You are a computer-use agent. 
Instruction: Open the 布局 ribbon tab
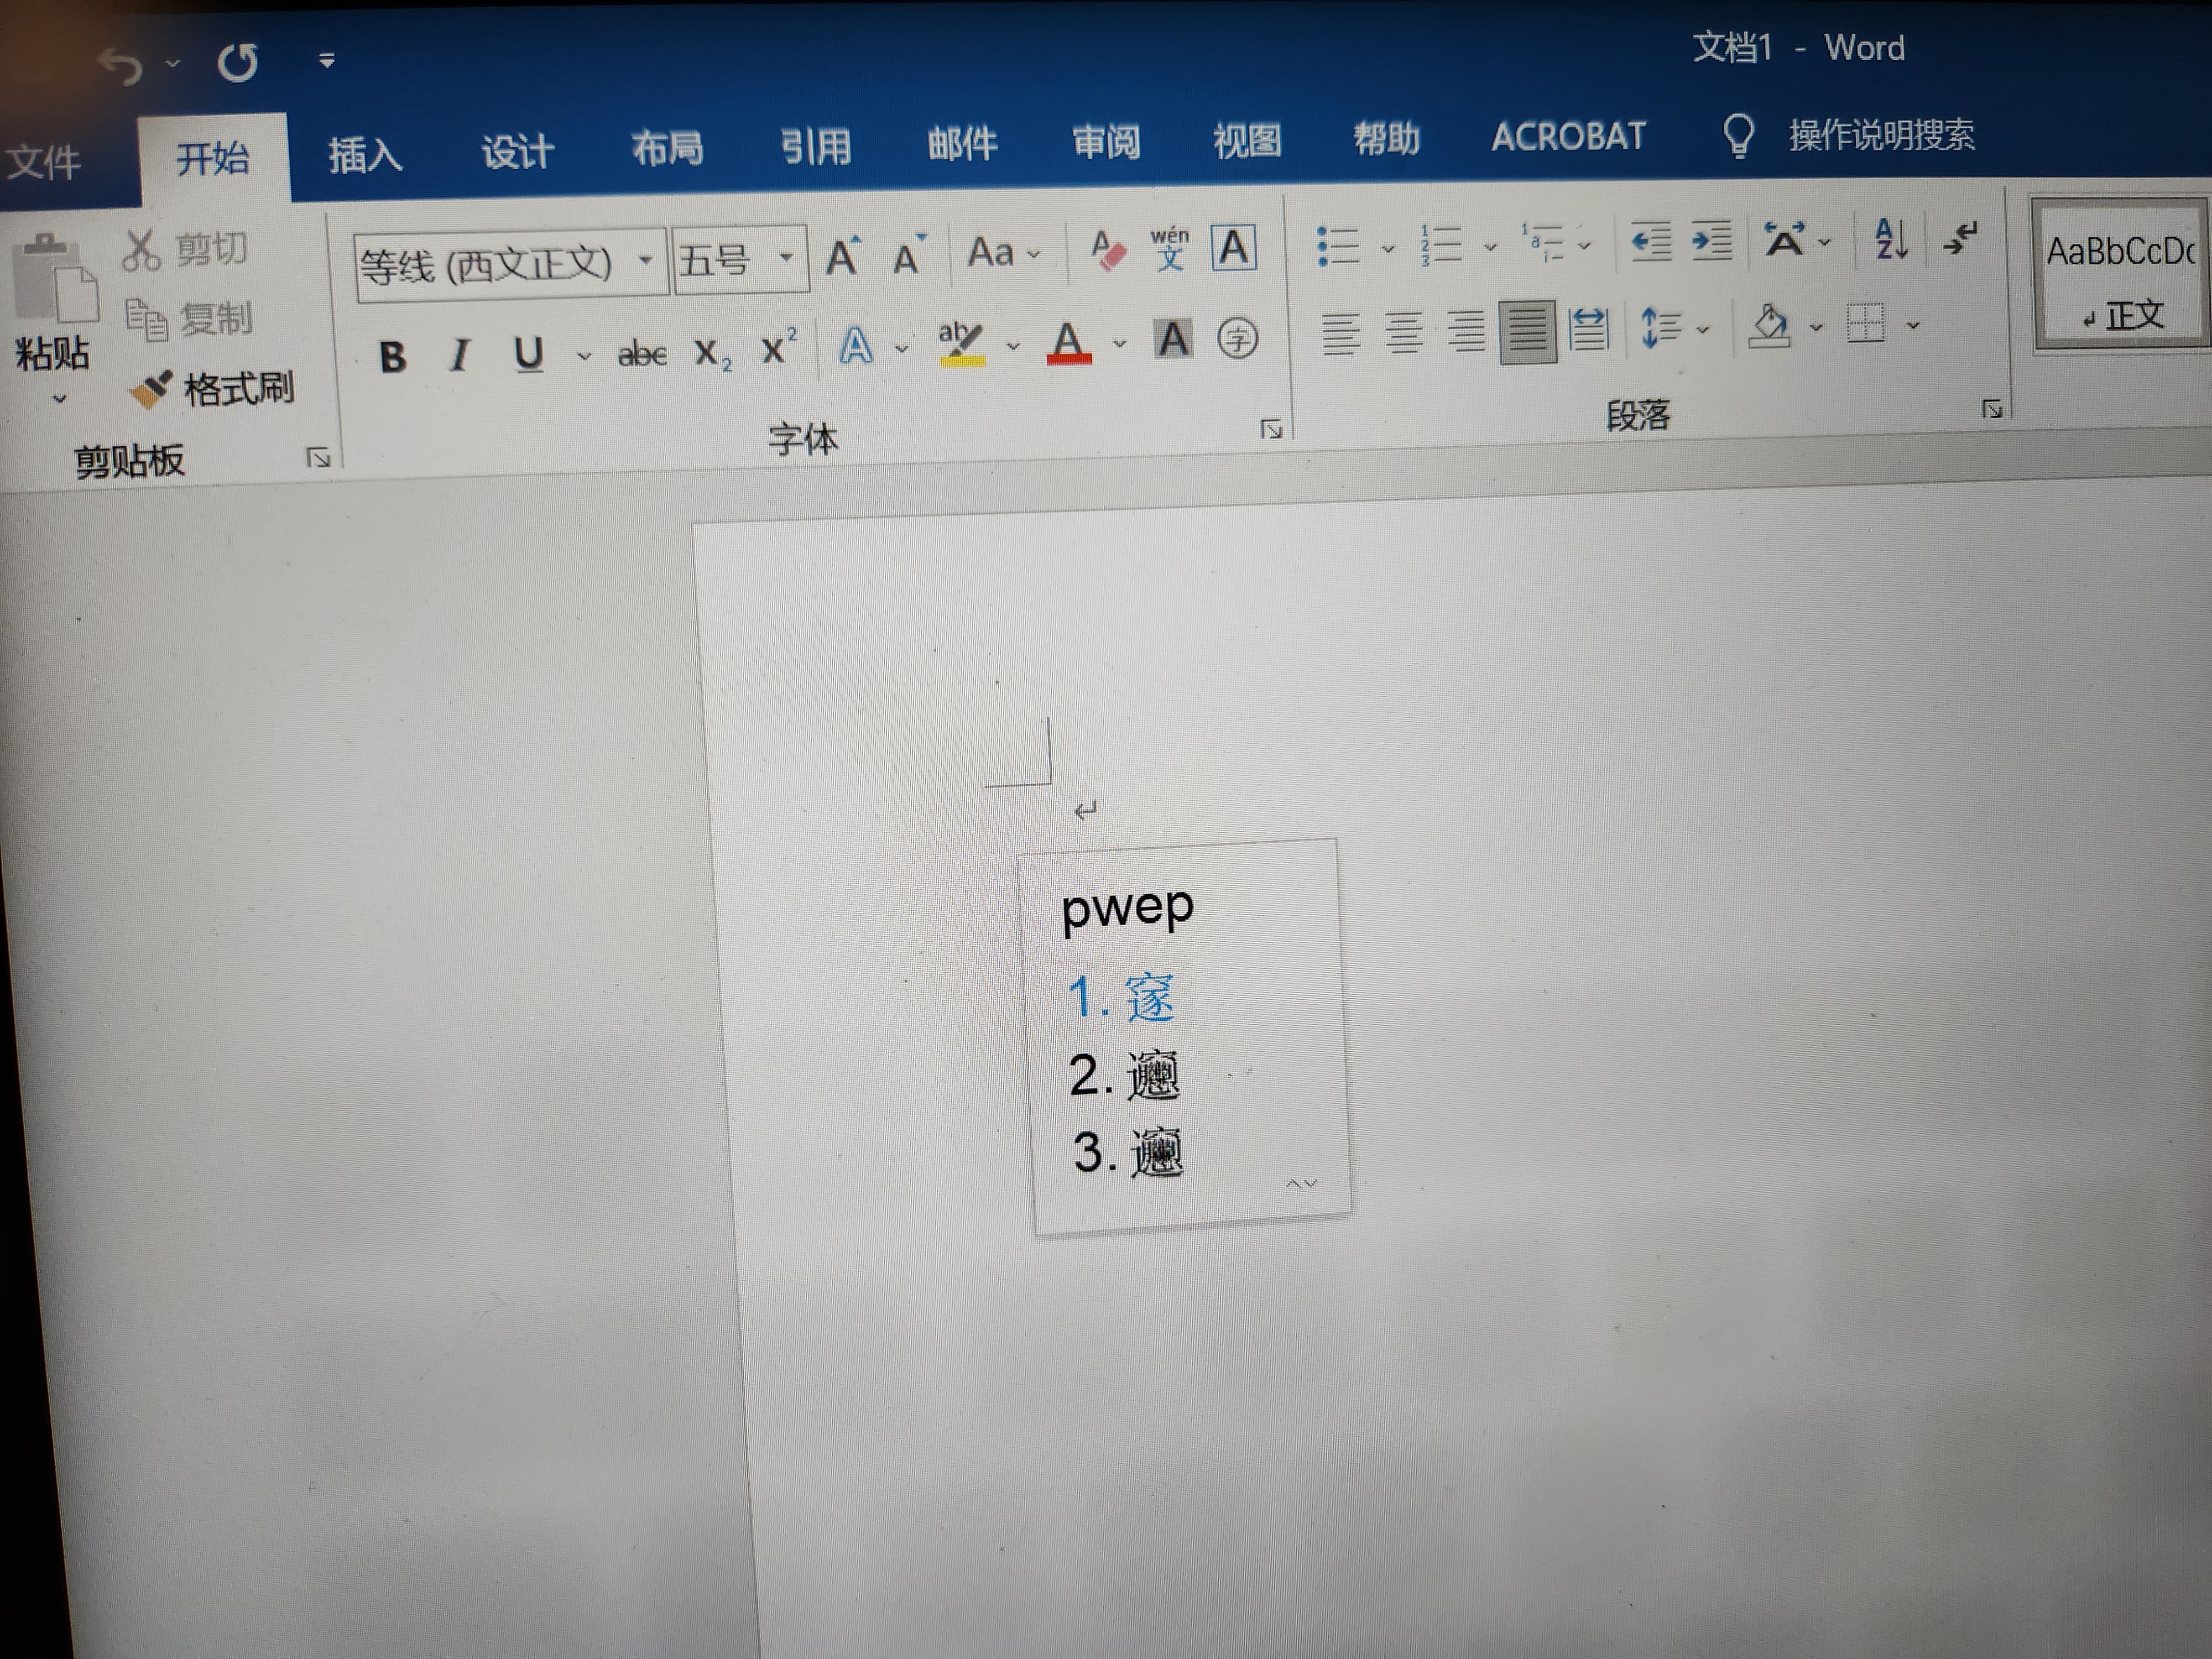coord(667,149)
